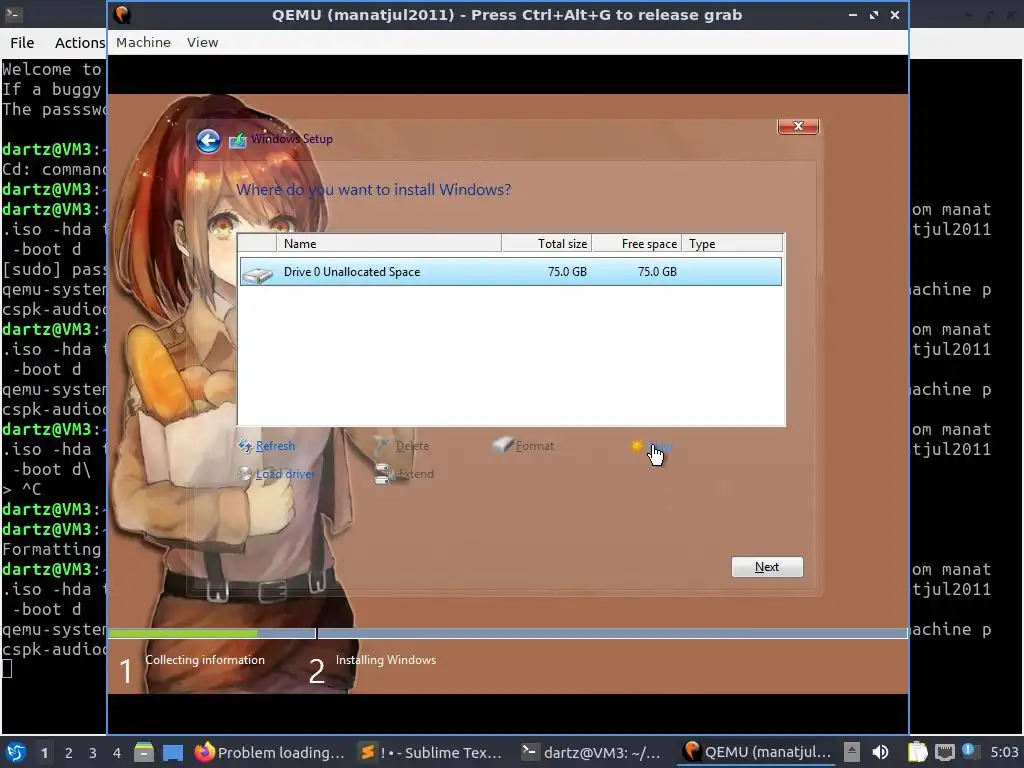
Task: Click the 5:03 clock on the taskbar
Action: pyautogui.click(x=1004, y=752)
